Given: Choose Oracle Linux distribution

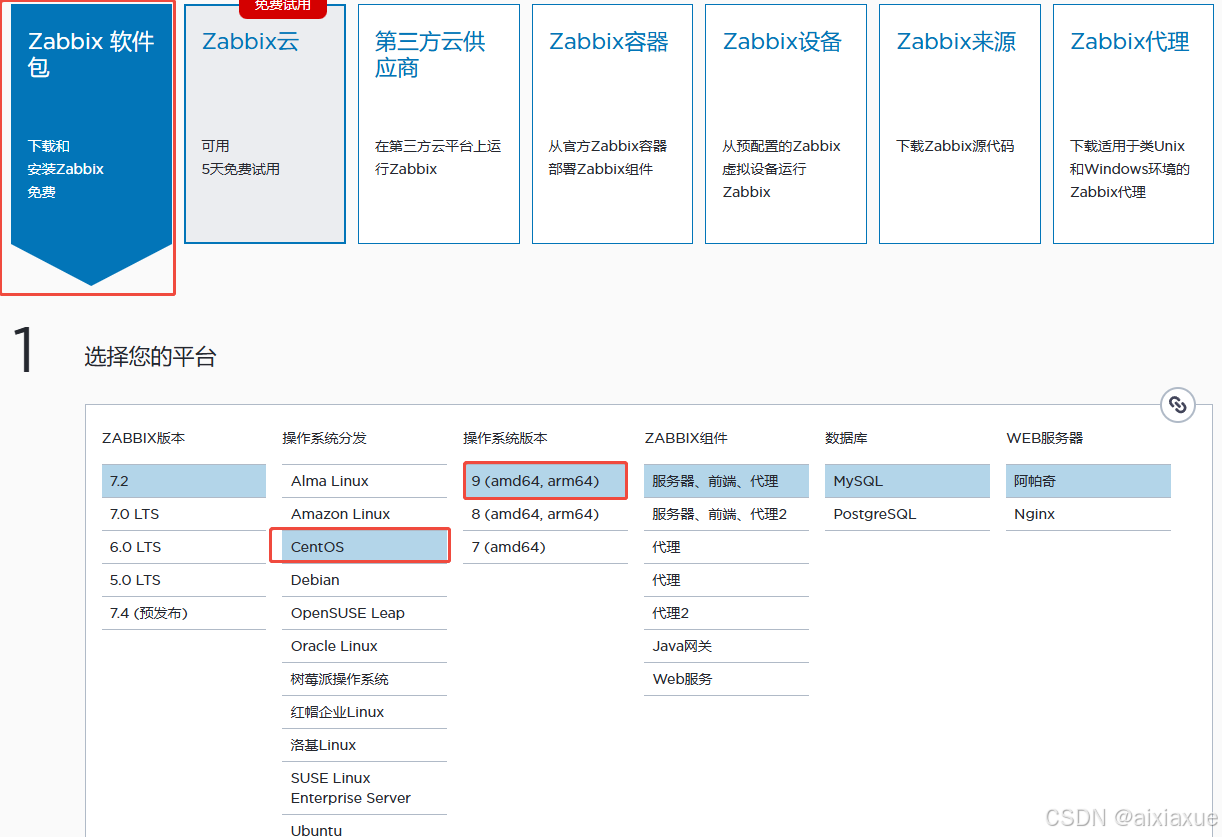Looking at the screenshot, I should [x=364, y=646].
